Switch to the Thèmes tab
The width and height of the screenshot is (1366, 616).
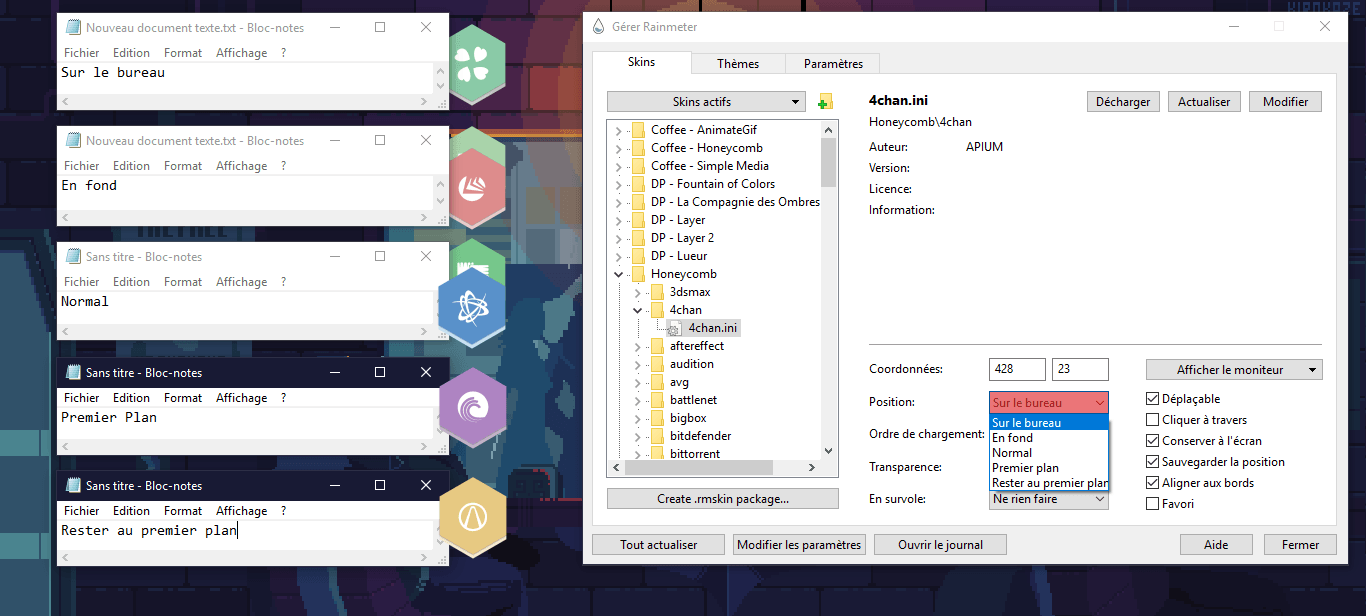pos(738,64)
